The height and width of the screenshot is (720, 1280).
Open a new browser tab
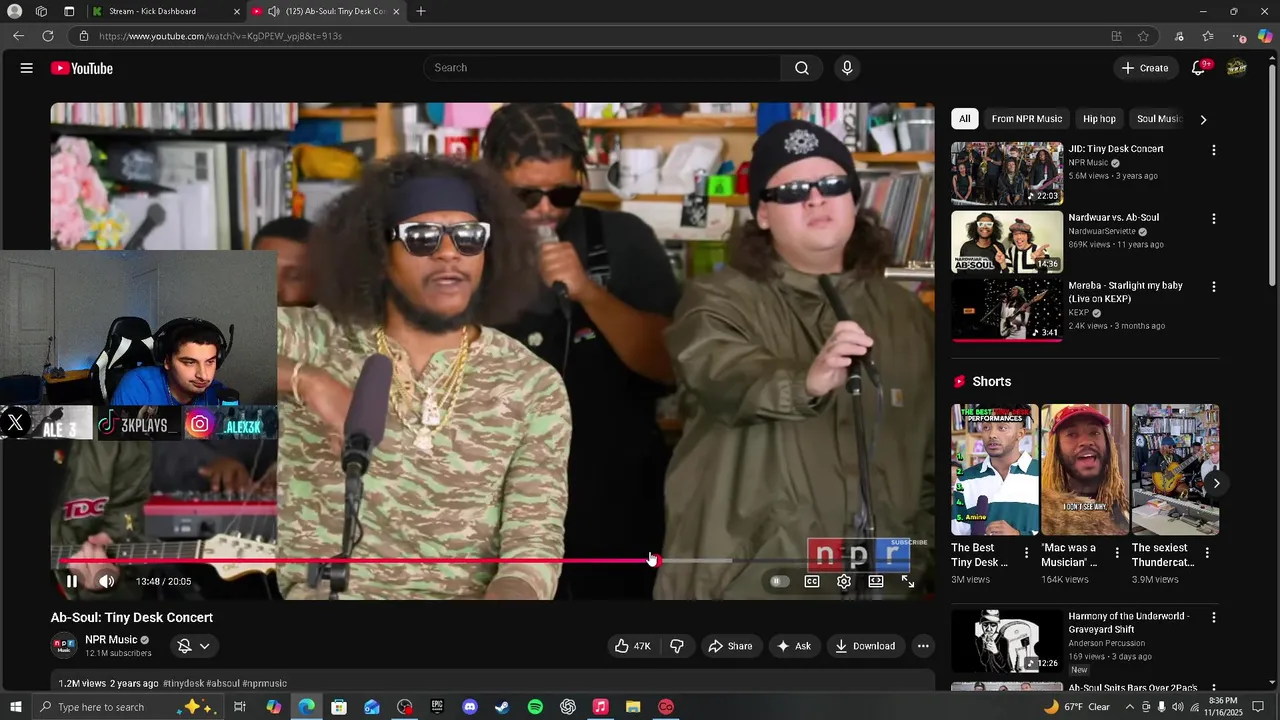(421, 11)
